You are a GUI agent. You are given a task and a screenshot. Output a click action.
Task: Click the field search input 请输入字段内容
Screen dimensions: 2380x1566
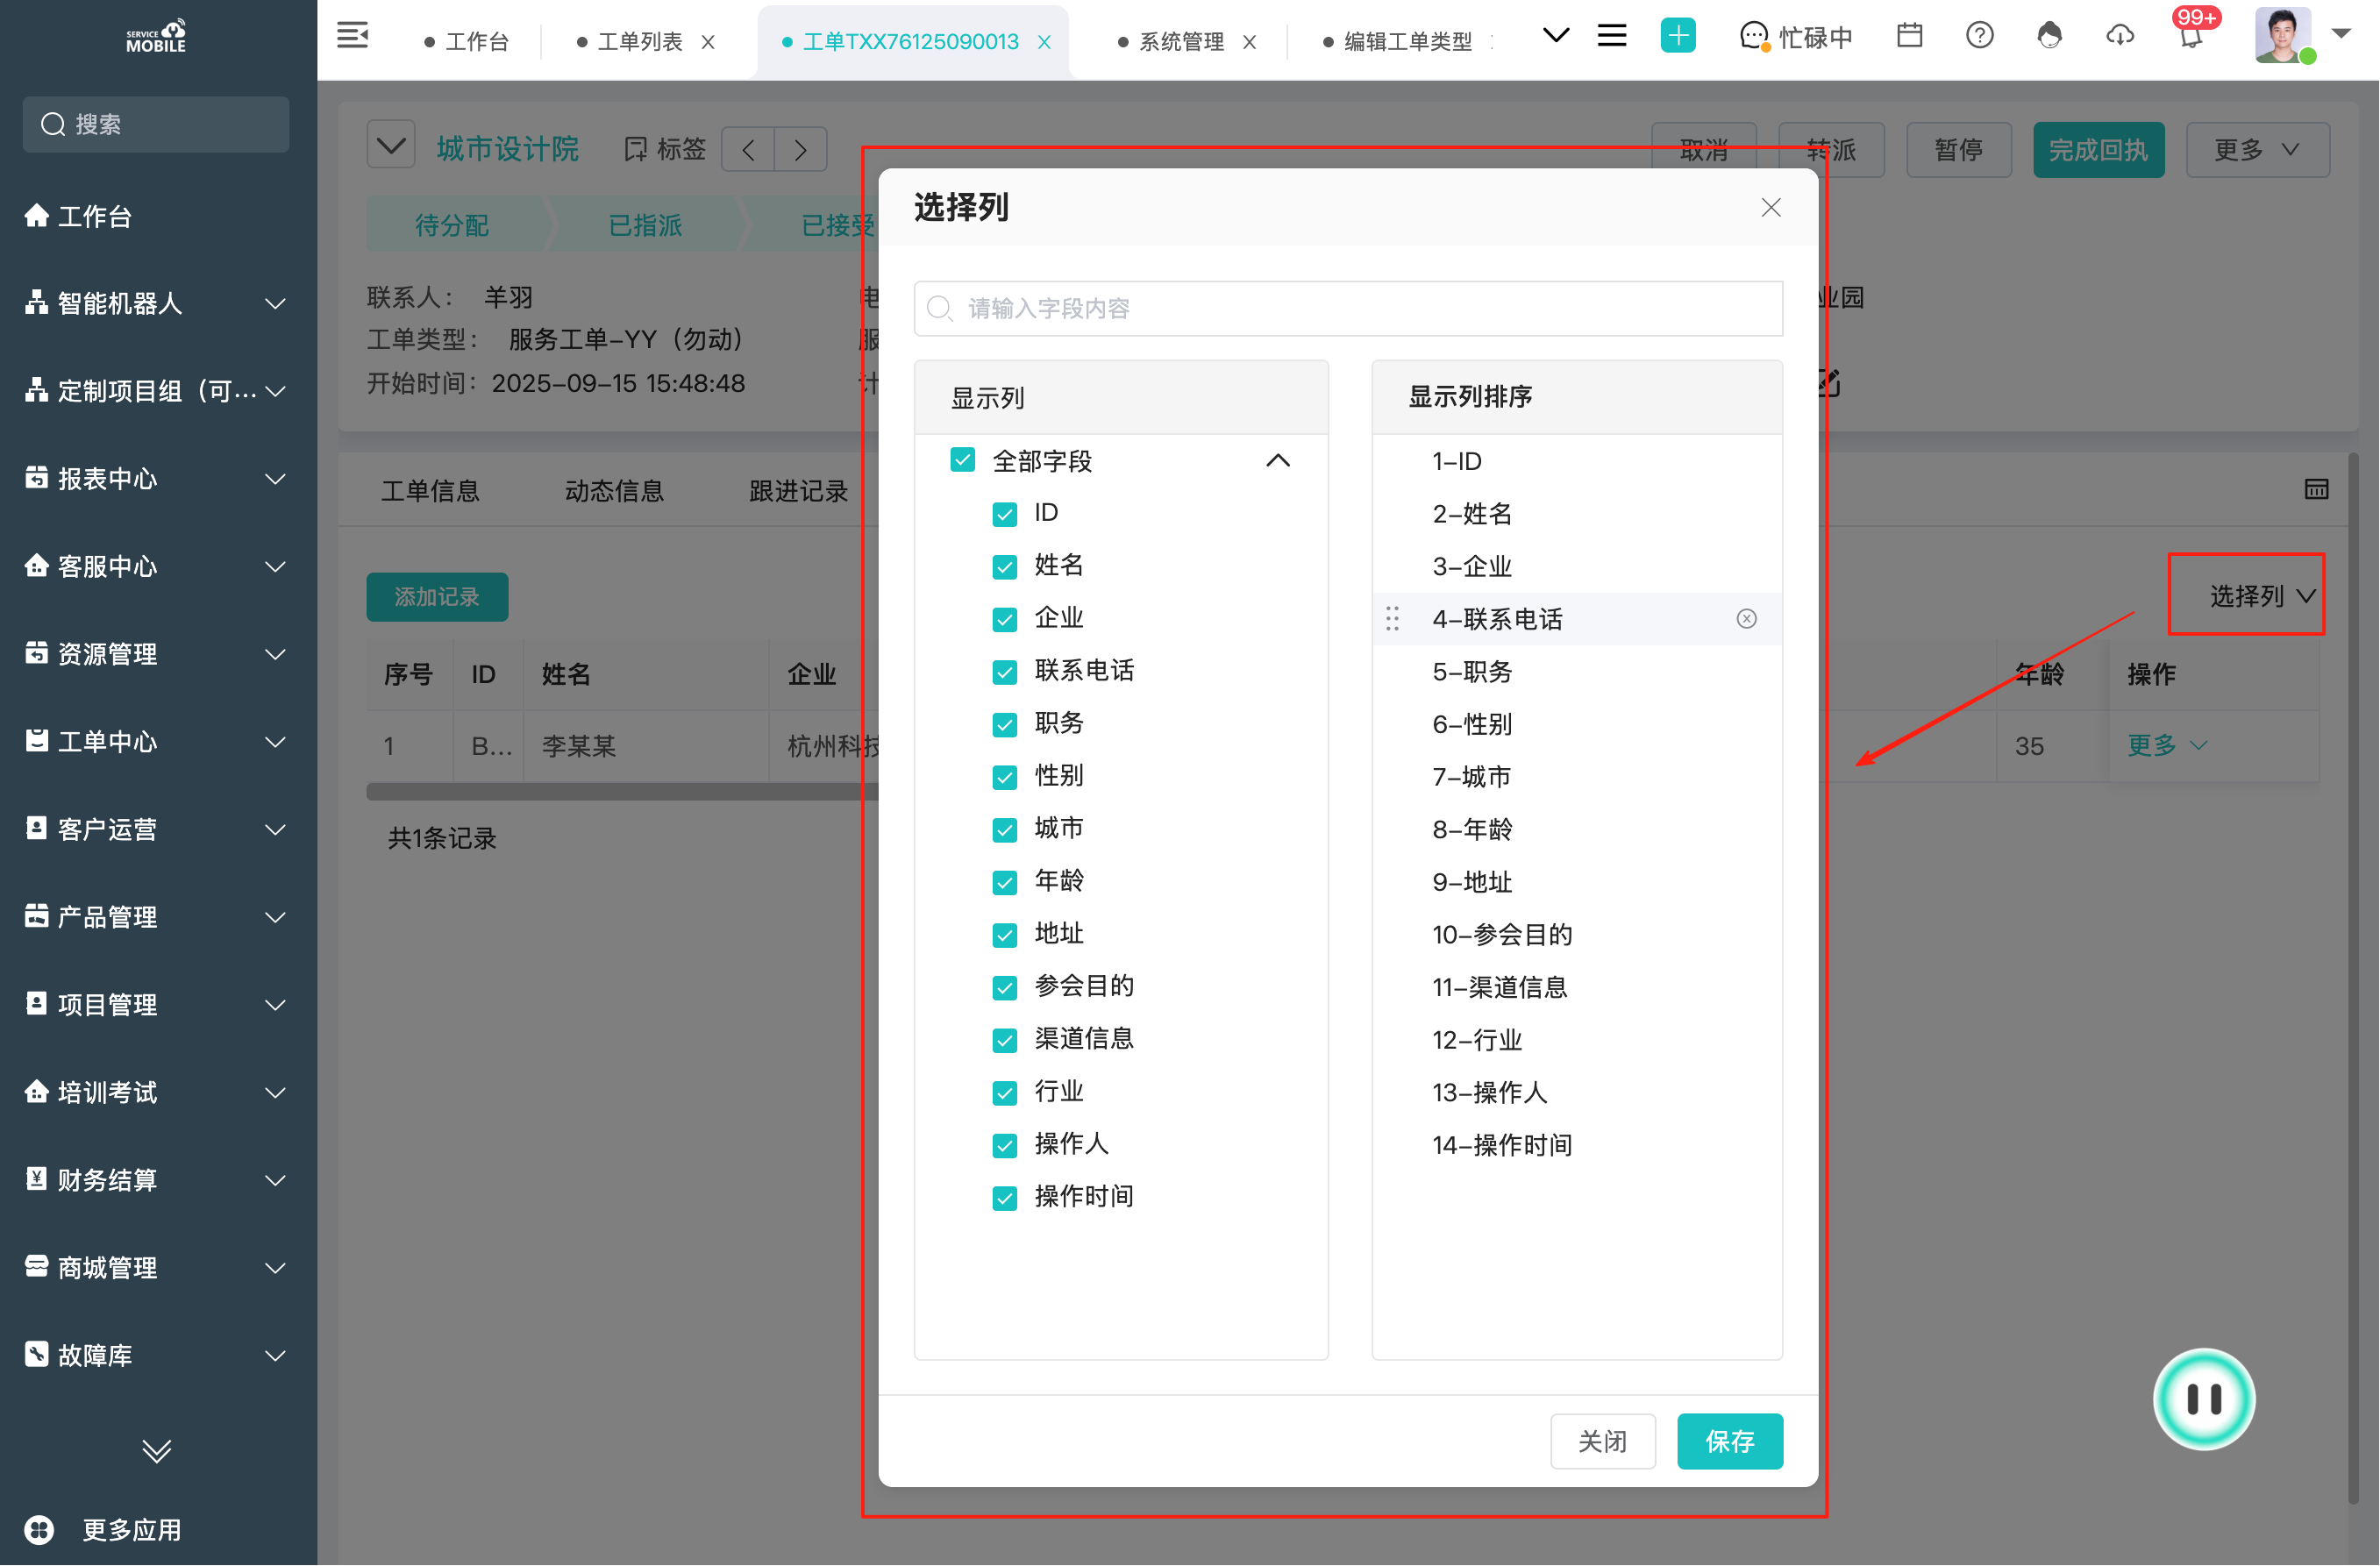pos(1348,309)
